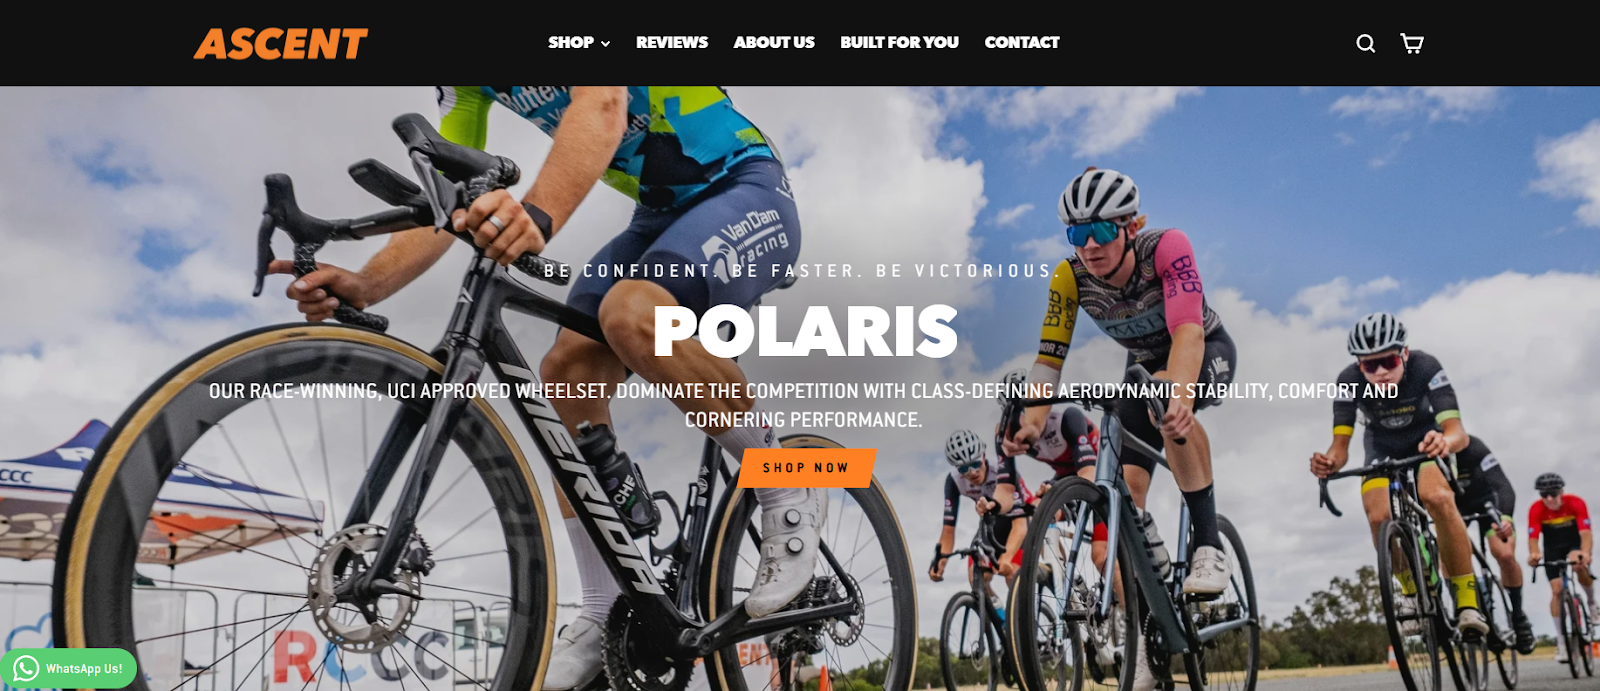Click the BE CONFIDENT tagline text
This screenshot has height=691, width=1600.
pyautogui.click(x=628, y=271)
